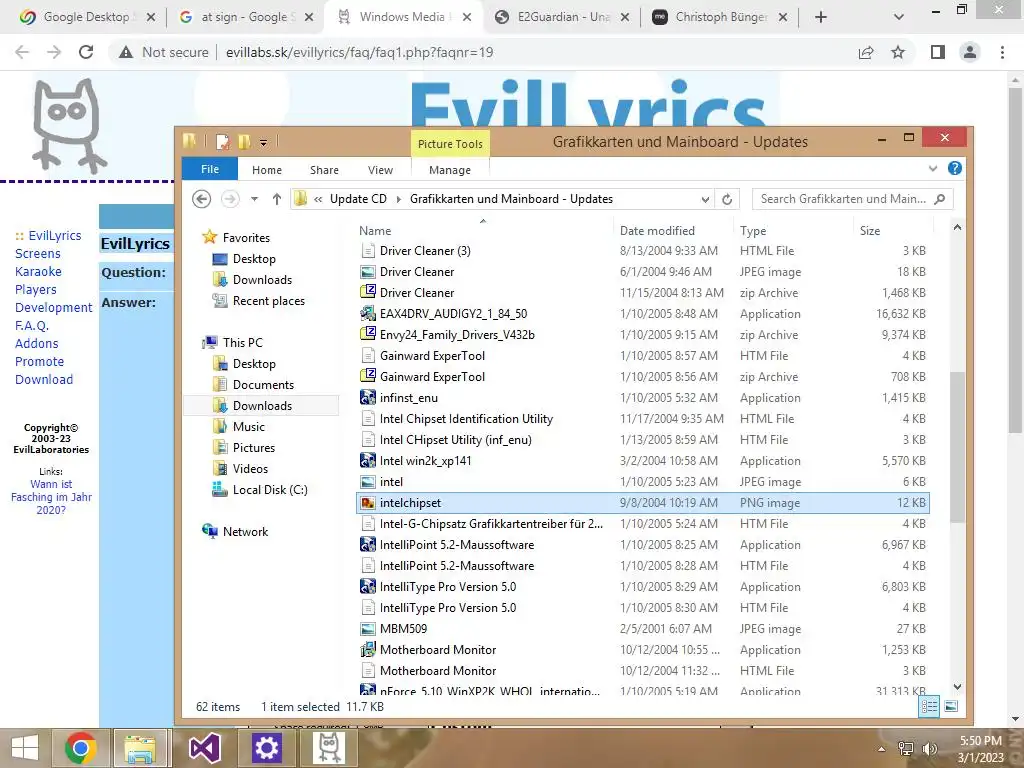Open the View ribbon tab
Image resolution: width=1024 pixels, height=768 pixels.
(x=380, y=170)
